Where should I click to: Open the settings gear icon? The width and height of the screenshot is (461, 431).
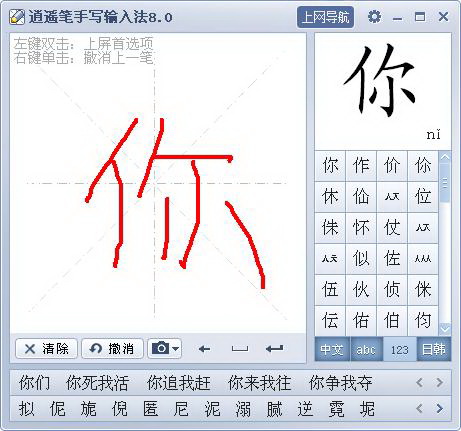click(374, 17)
